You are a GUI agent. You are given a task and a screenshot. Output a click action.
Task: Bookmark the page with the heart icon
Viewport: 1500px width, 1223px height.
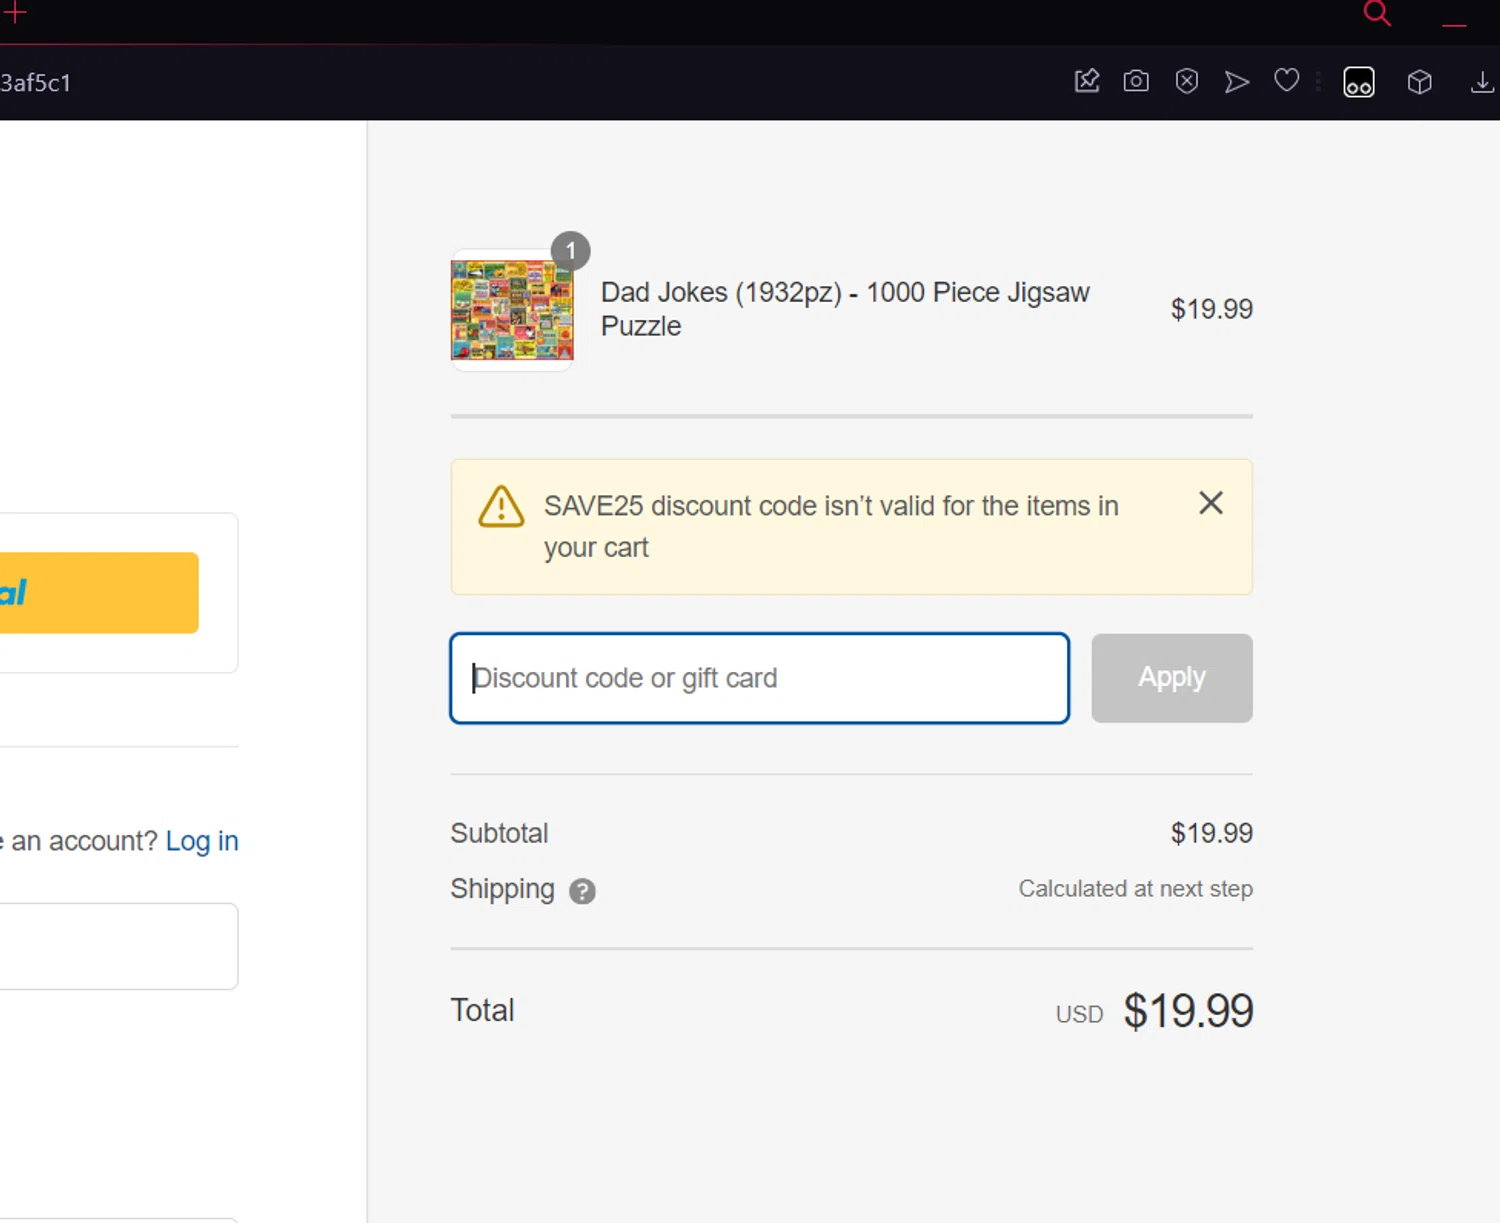tap(1287, 80)
